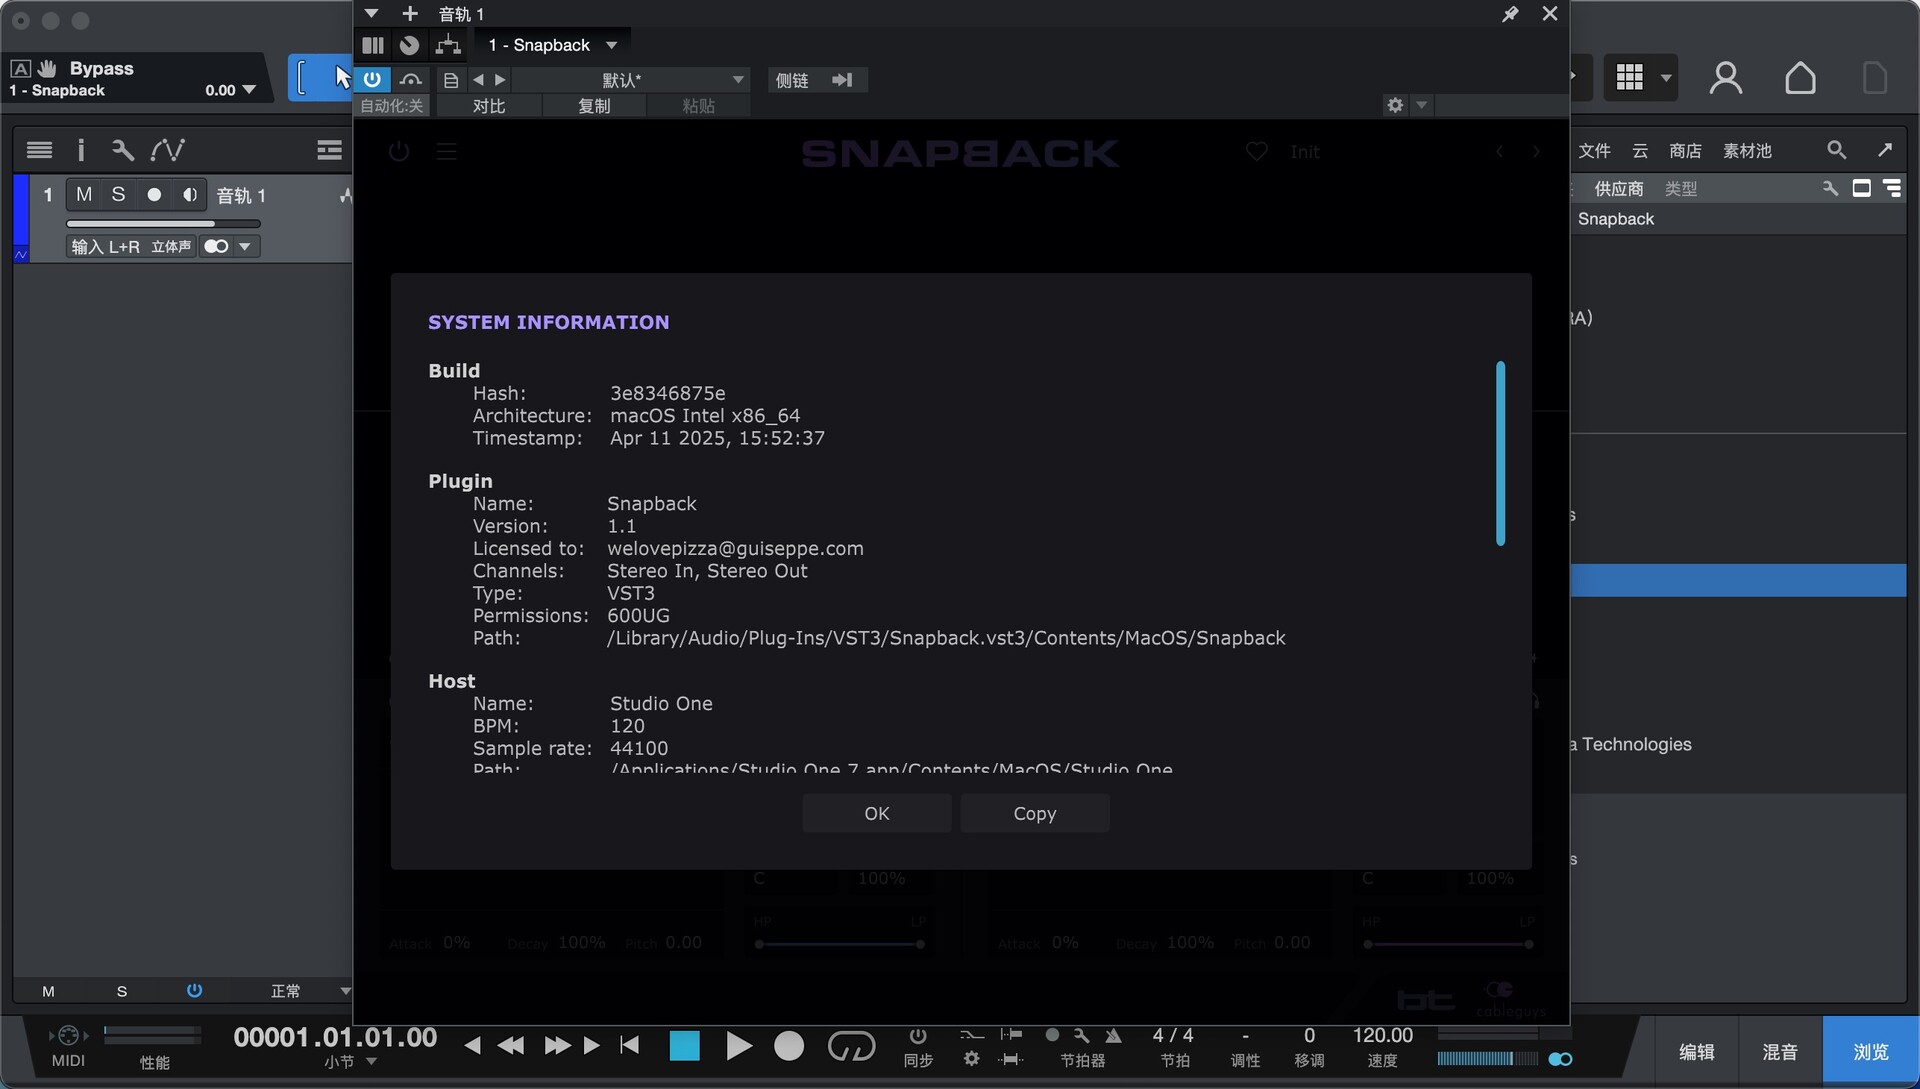Click the Stop button in the transport bar
Image resolution: width=1920 pixels, height=1089 pixels.
685,1046
